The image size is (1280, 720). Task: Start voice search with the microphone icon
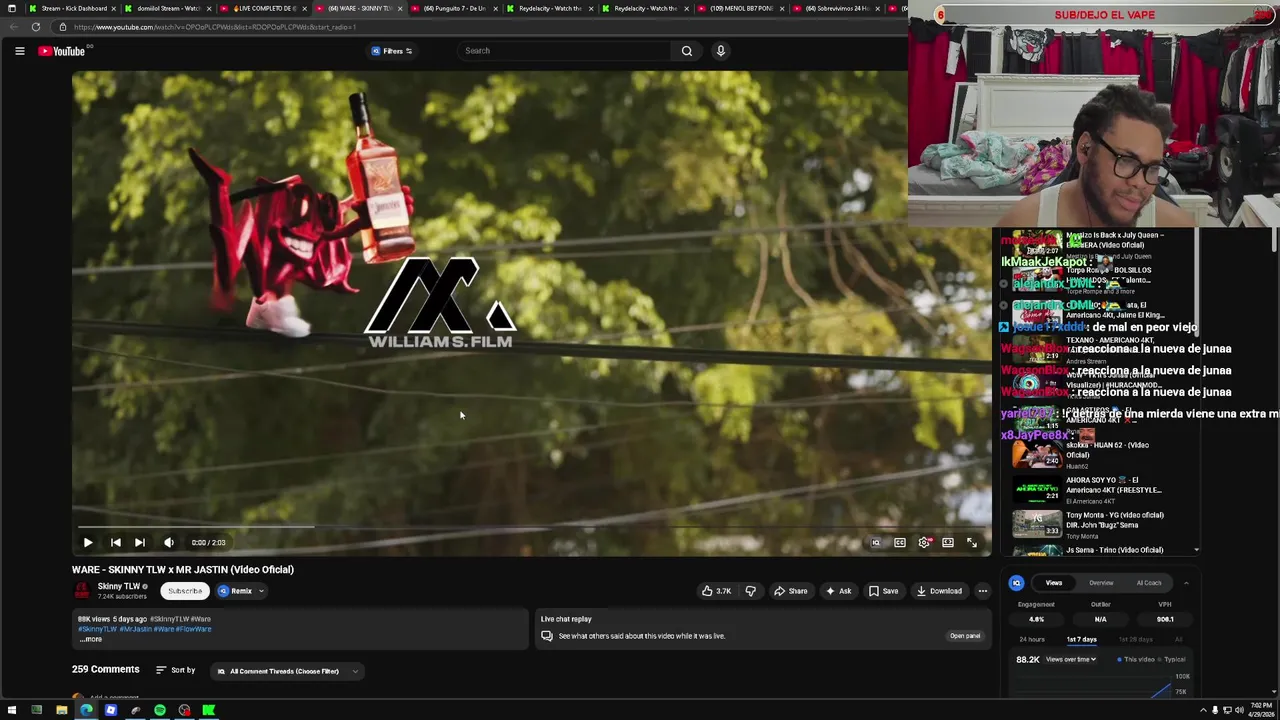[720, 51]
